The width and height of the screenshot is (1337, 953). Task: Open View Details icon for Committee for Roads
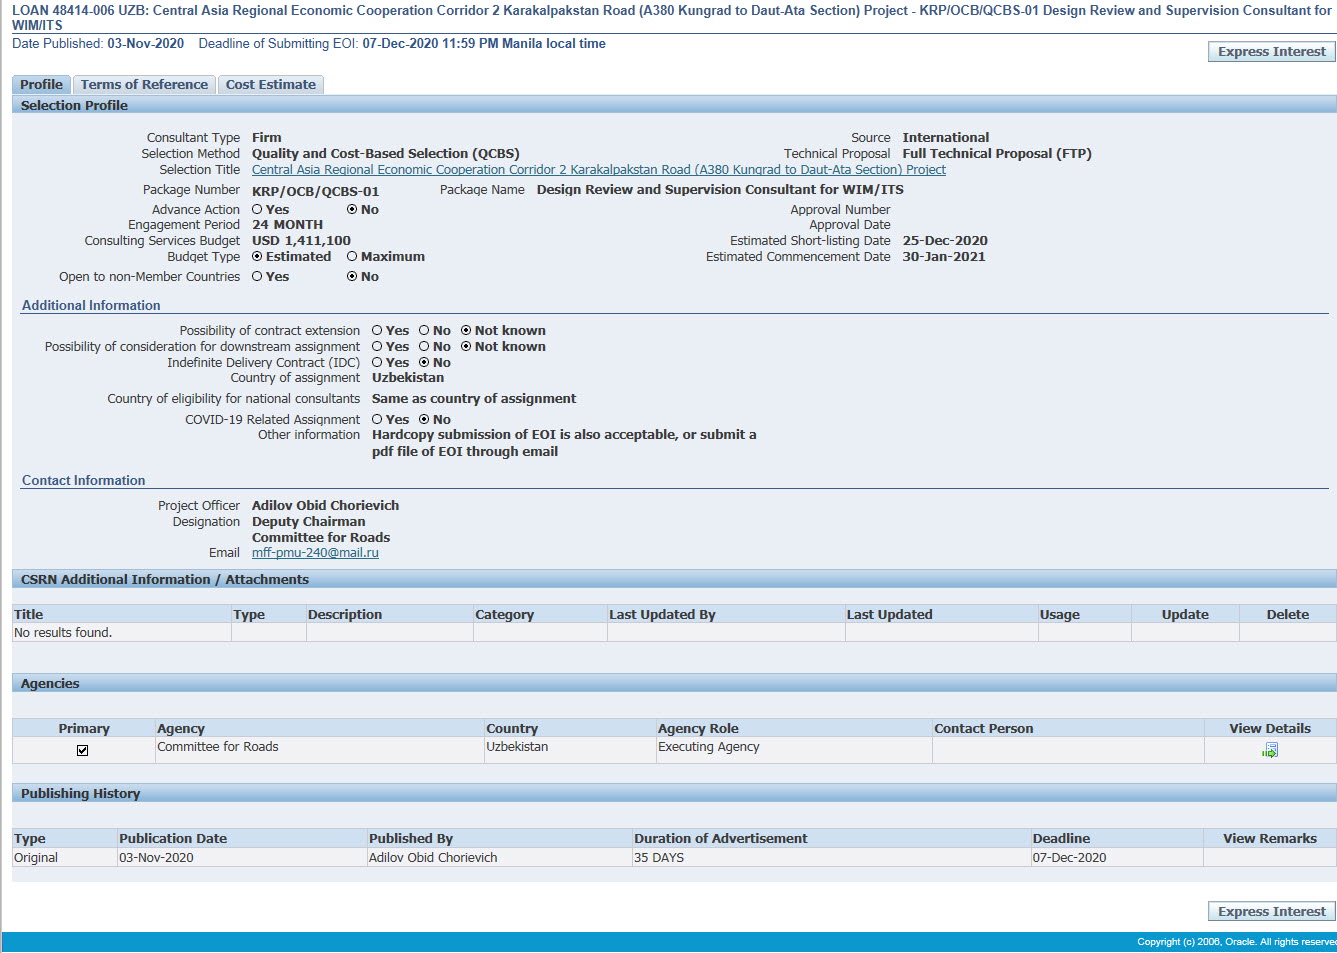pyautogui.click(x=1269, y=750)
